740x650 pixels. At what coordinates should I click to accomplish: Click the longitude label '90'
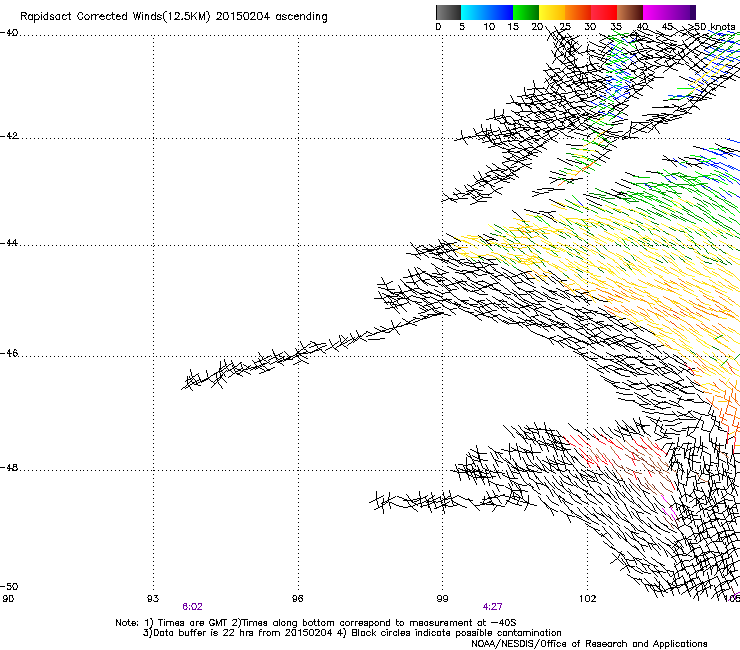click(x=8, y=599)
